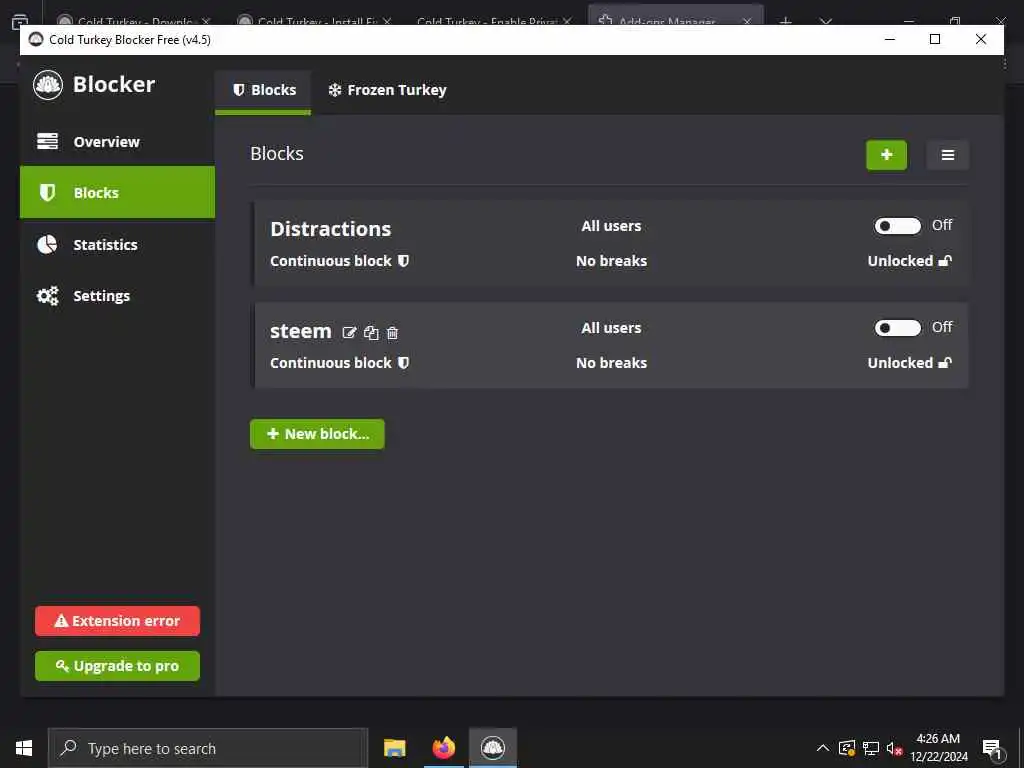The image size is (1024, 768).
Task: Switch to Firefox in the taskbar
Action: click(444, 748)
